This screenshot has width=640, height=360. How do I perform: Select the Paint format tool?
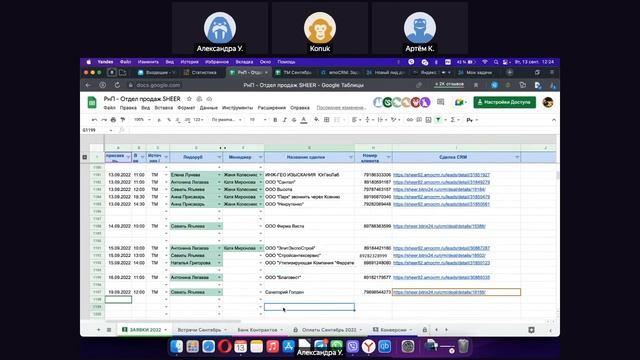[x=122, y=120]
